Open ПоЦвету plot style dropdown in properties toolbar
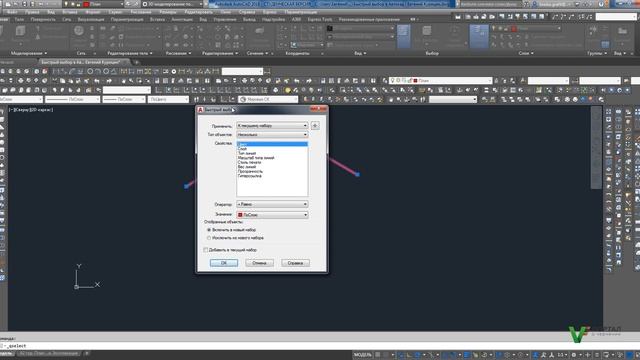Screen dimensions: 640x360 coord(168,100)
